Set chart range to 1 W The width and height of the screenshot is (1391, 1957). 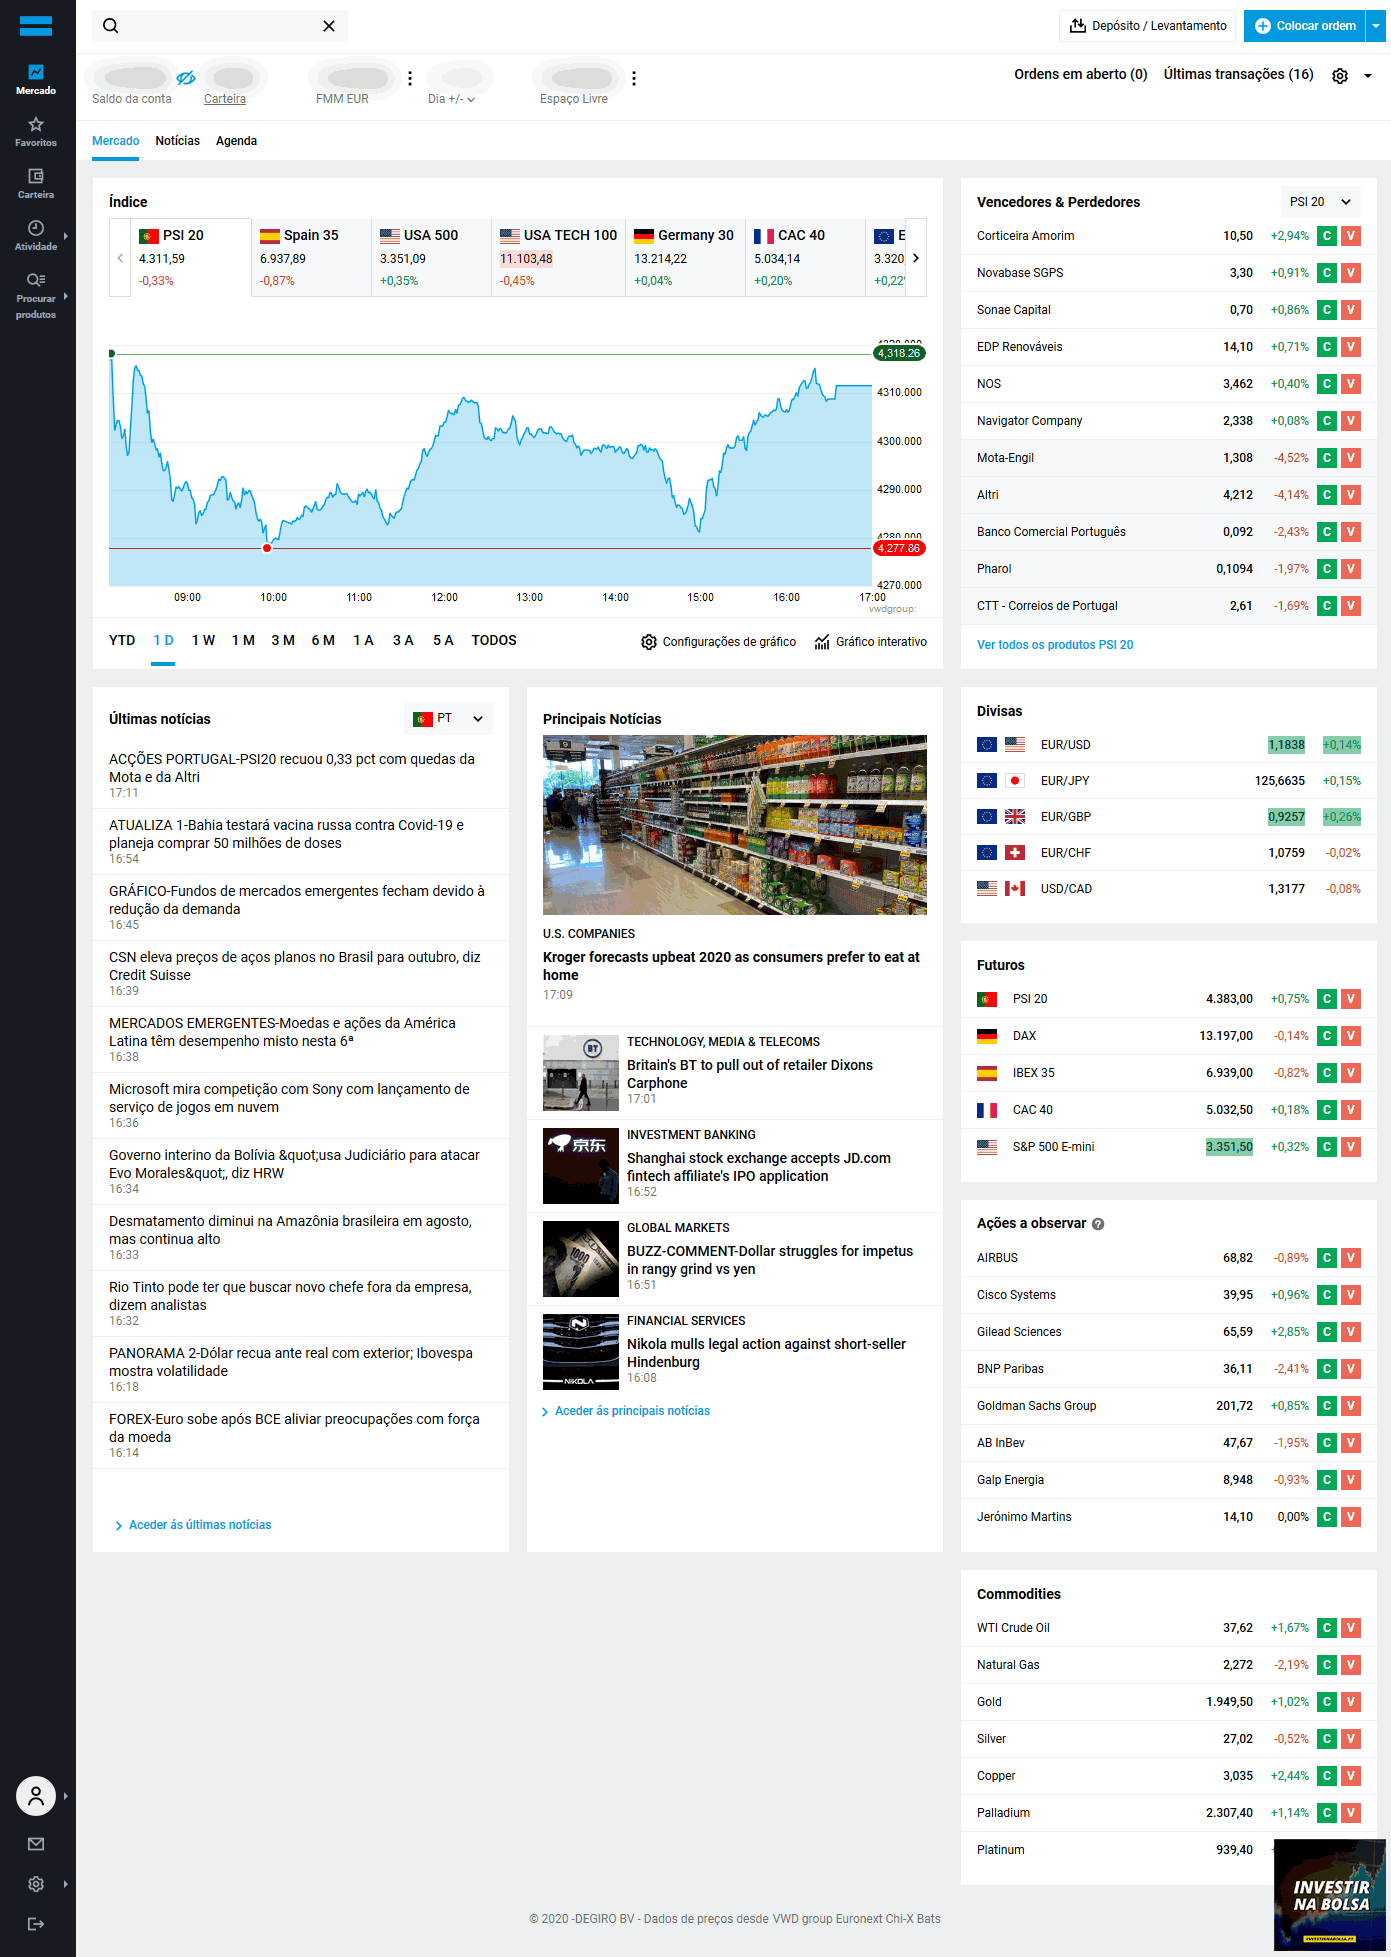[203, 640]
